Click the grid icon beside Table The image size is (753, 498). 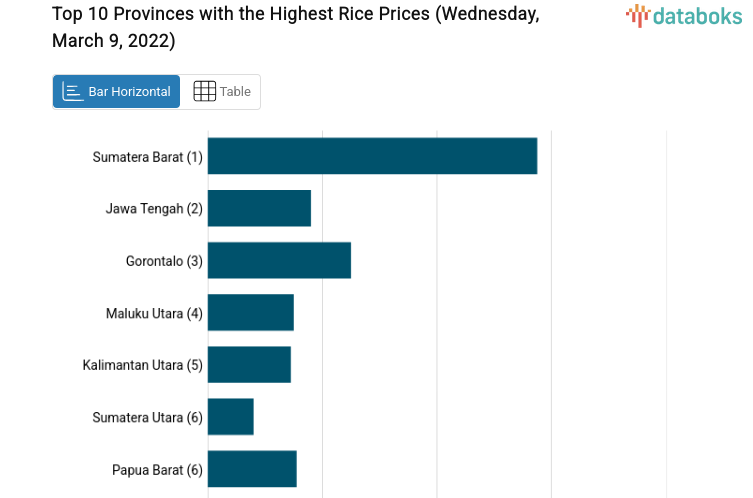pyautogui.click(x=204, y=91)
